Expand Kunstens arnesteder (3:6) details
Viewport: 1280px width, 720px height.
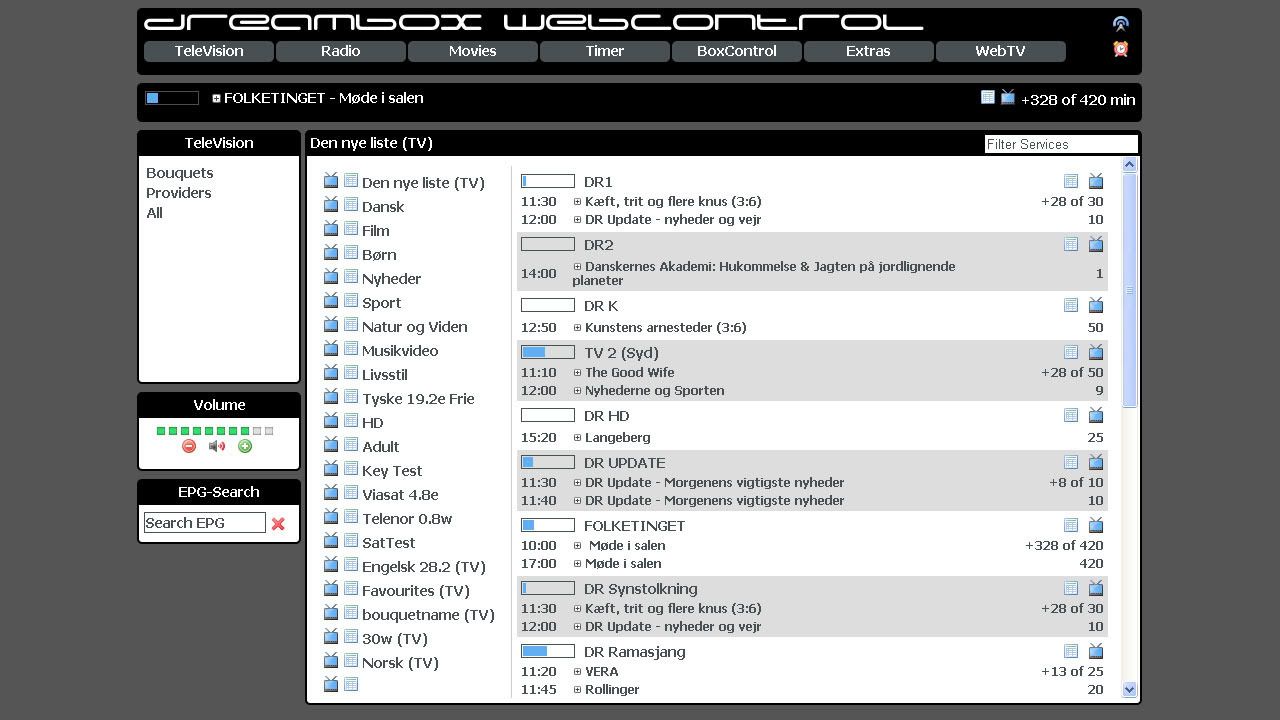[577, 328]
